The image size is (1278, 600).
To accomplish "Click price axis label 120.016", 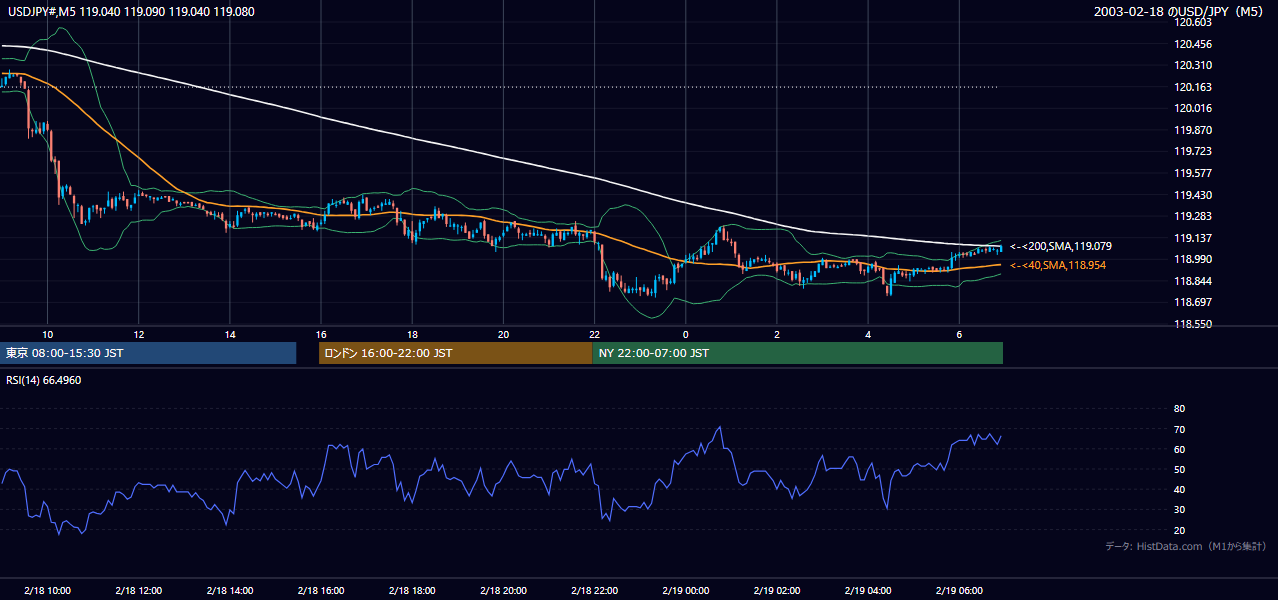I will (x=1194, y=108).
